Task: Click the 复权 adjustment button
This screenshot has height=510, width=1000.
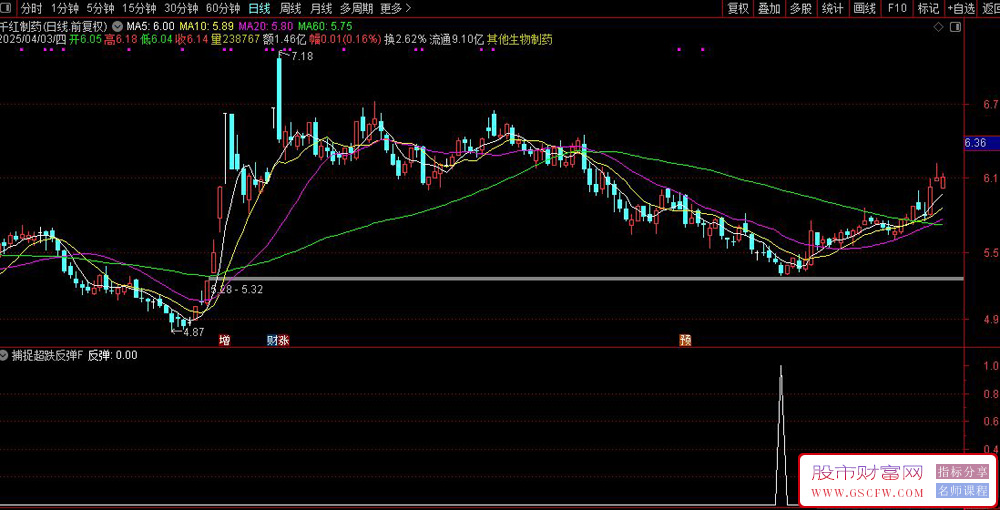Action: tap(738, 8)
